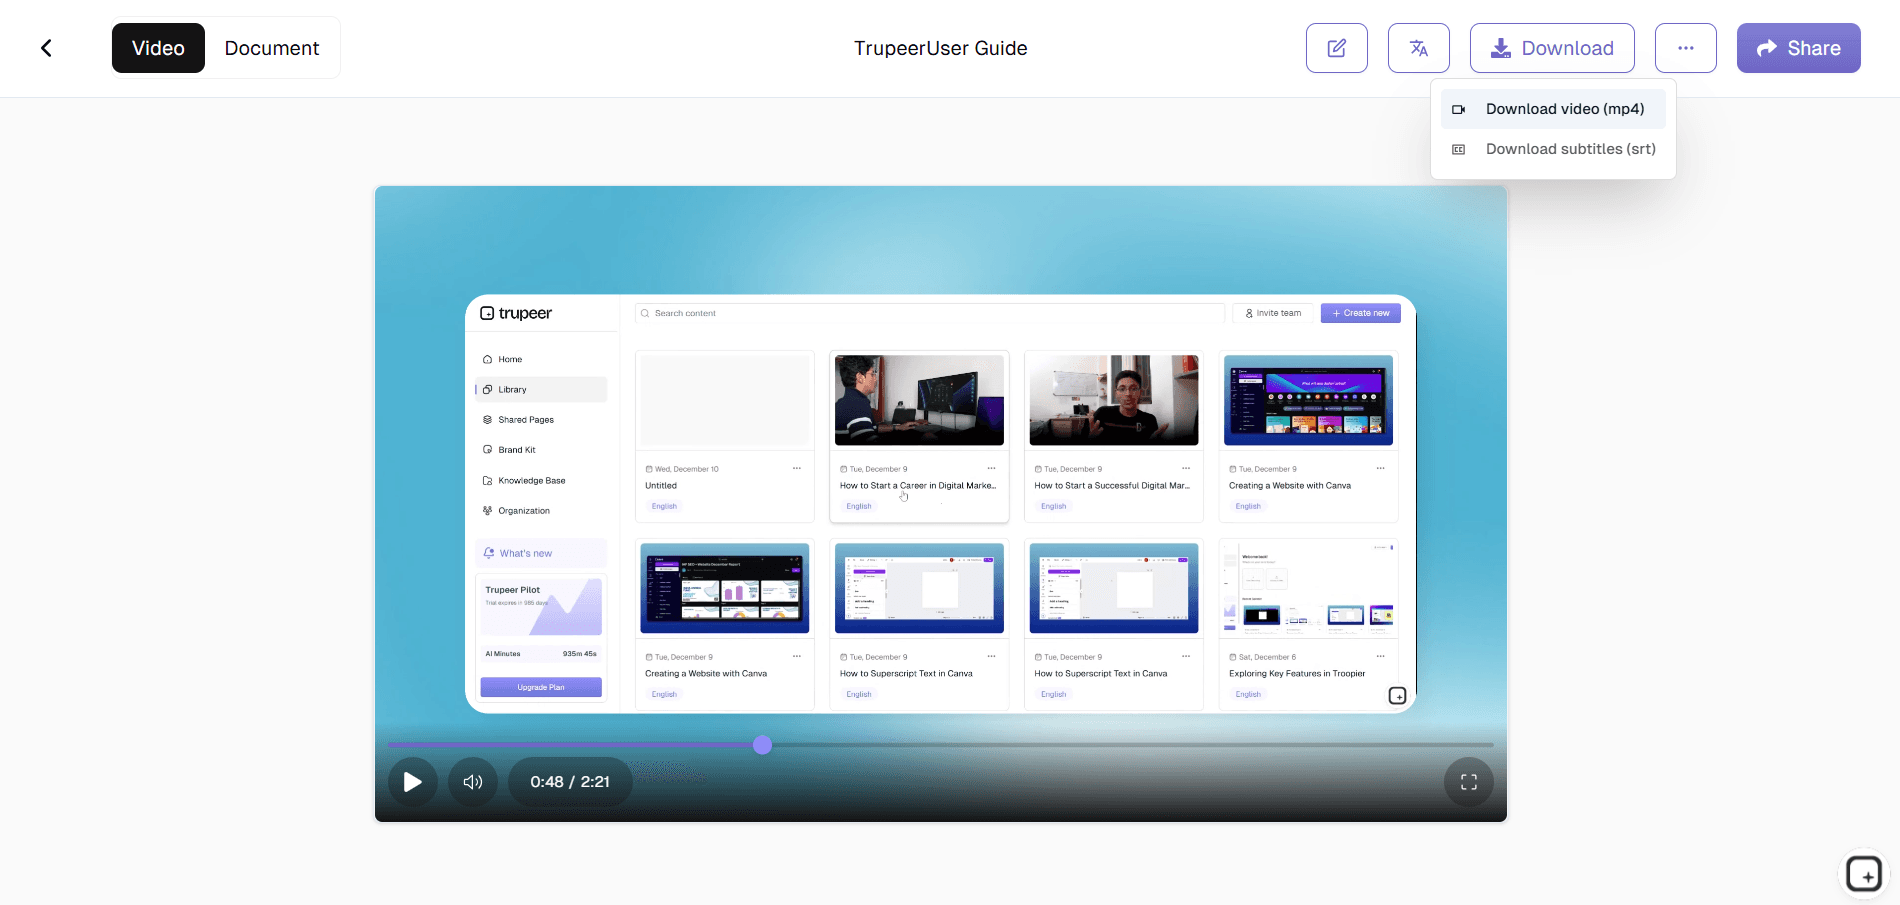Viewport: 1900px width, 905px height.
Task: Click Knowledge Base in the video's sidebar
Action: click(541, 481)
